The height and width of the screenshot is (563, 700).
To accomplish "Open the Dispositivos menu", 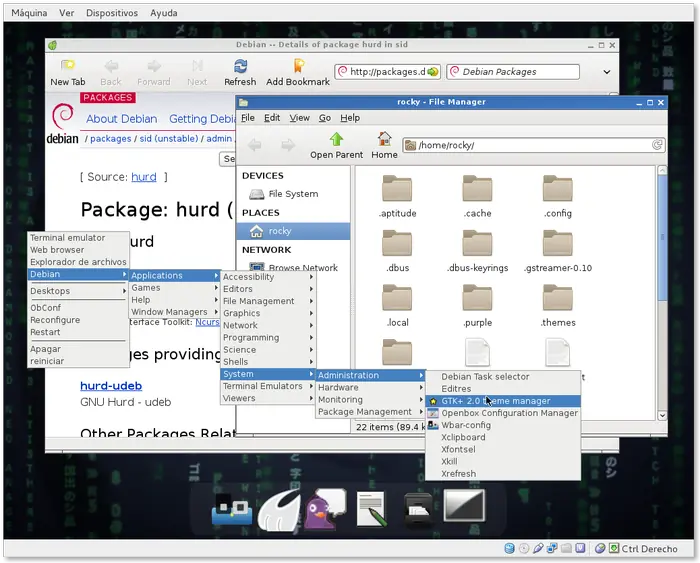I will [x=112, y=13].
